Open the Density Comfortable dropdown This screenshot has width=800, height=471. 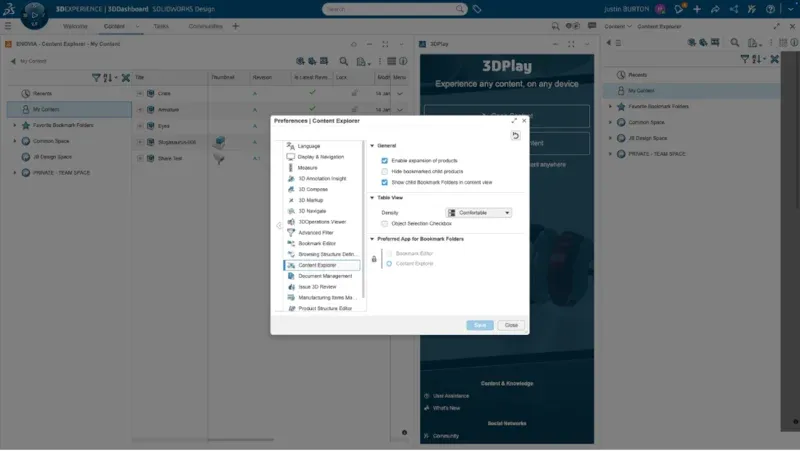(479, 213)
